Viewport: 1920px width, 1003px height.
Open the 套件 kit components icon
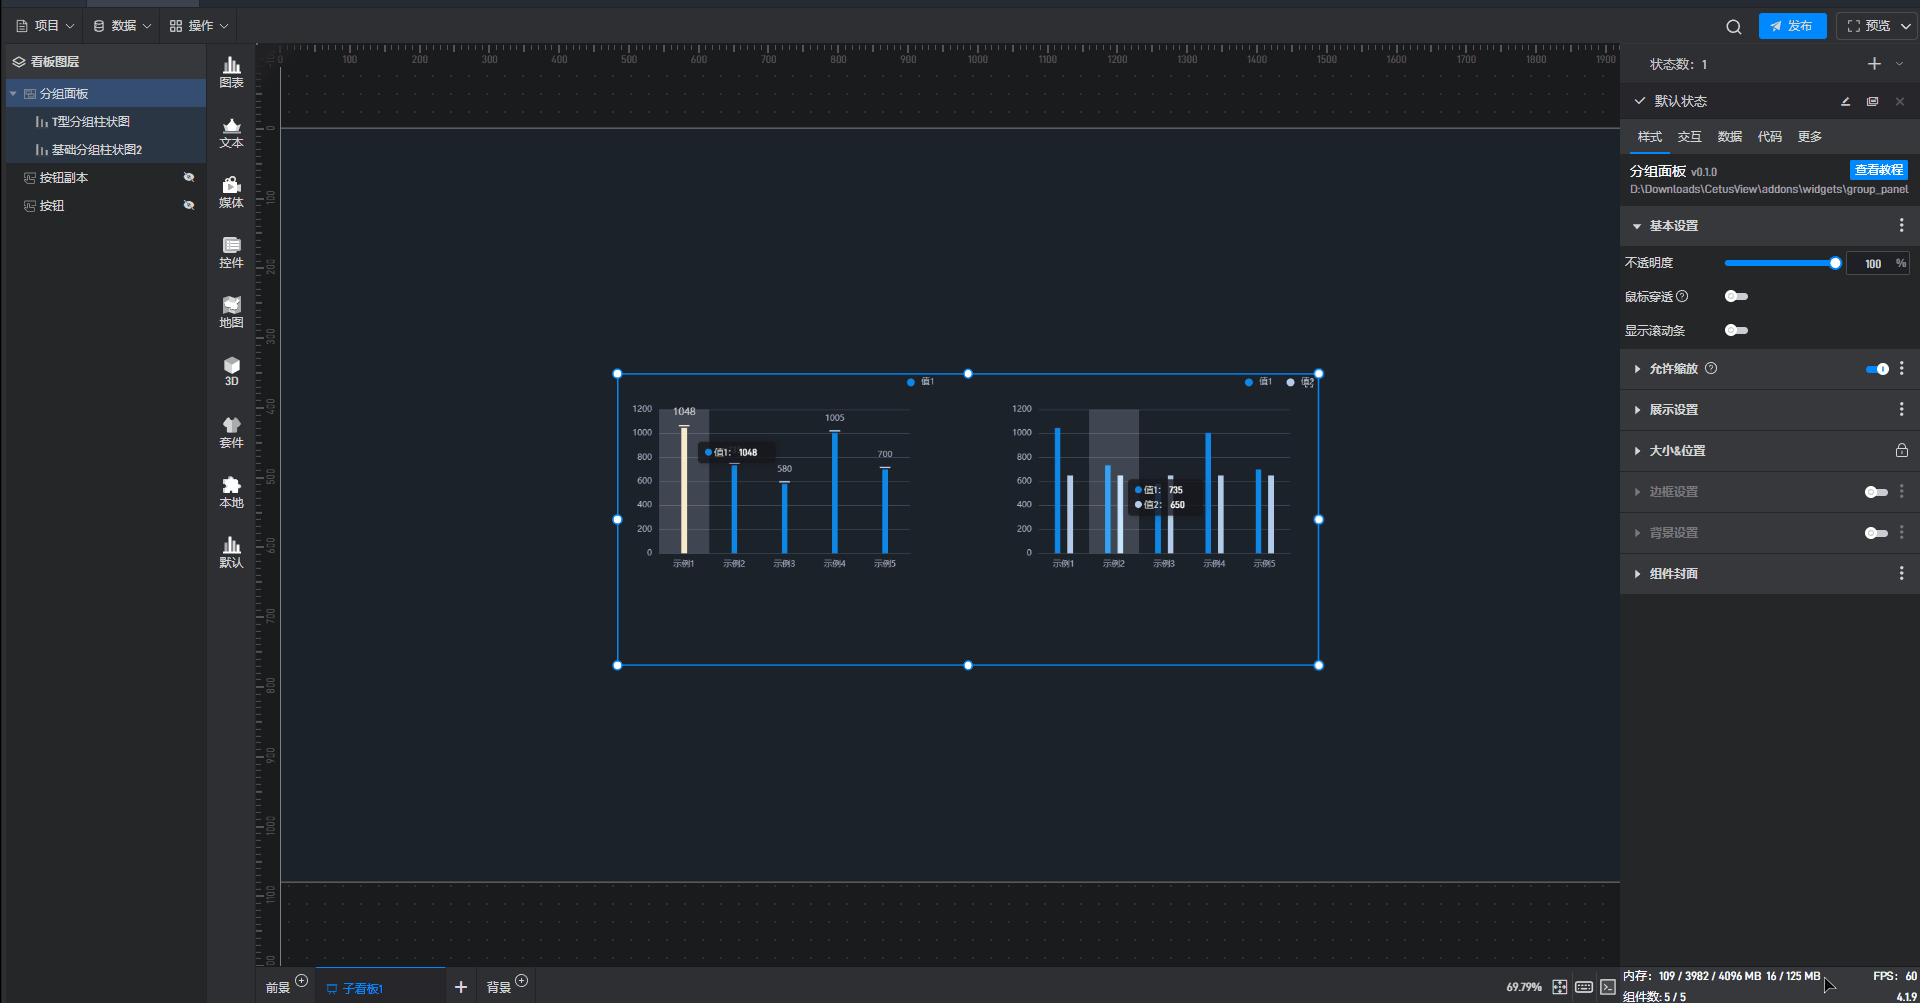(x=231, y=432)
